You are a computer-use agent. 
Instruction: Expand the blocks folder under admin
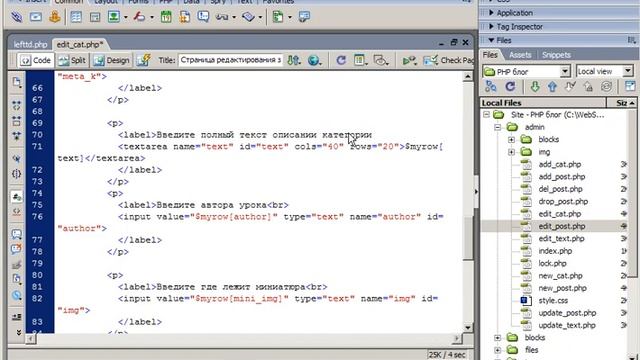[511, 140]
